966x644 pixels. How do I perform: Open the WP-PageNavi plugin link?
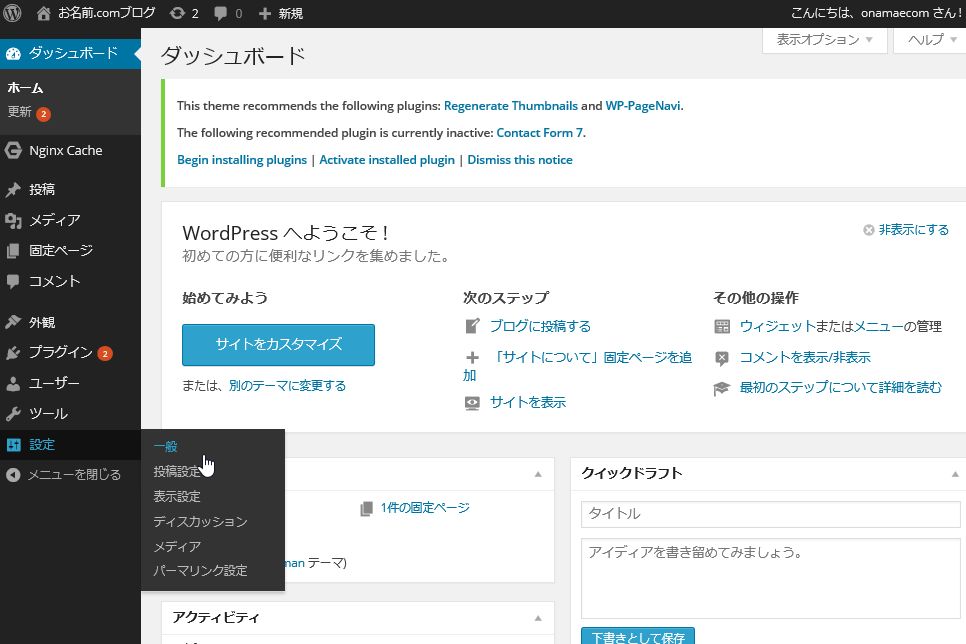pos(643,106)
